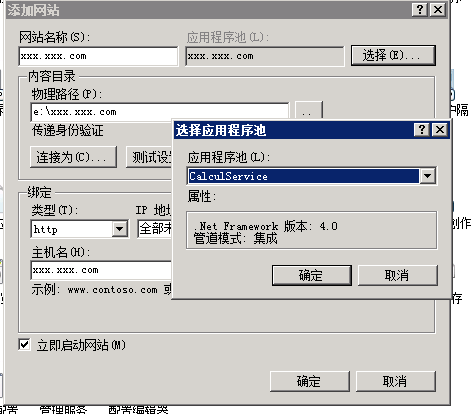Screen dimensions: 474x414
Task: Open the http binding type dropdown
Action: click(x=119, y=229)
